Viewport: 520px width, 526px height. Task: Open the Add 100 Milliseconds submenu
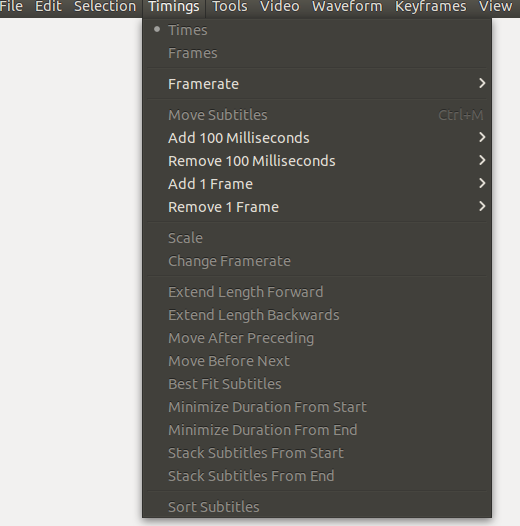click(317, 138)
